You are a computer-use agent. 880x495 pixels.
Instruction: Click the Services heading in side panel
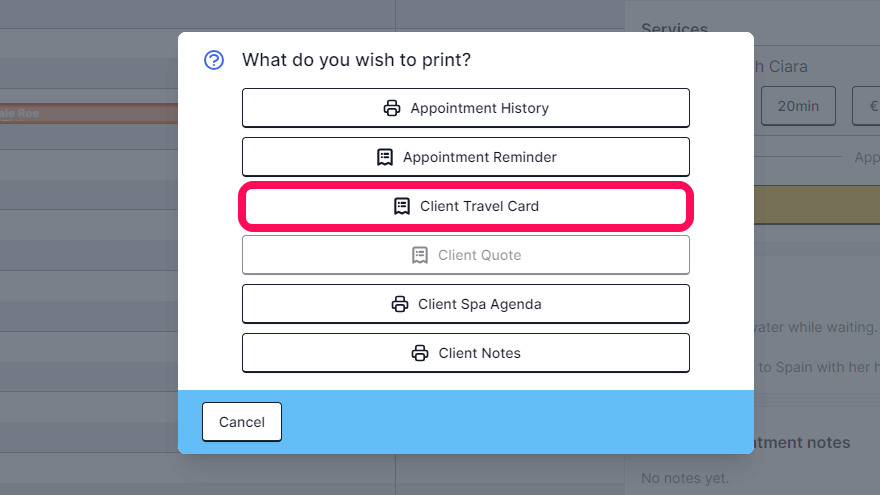click(674, 29)
